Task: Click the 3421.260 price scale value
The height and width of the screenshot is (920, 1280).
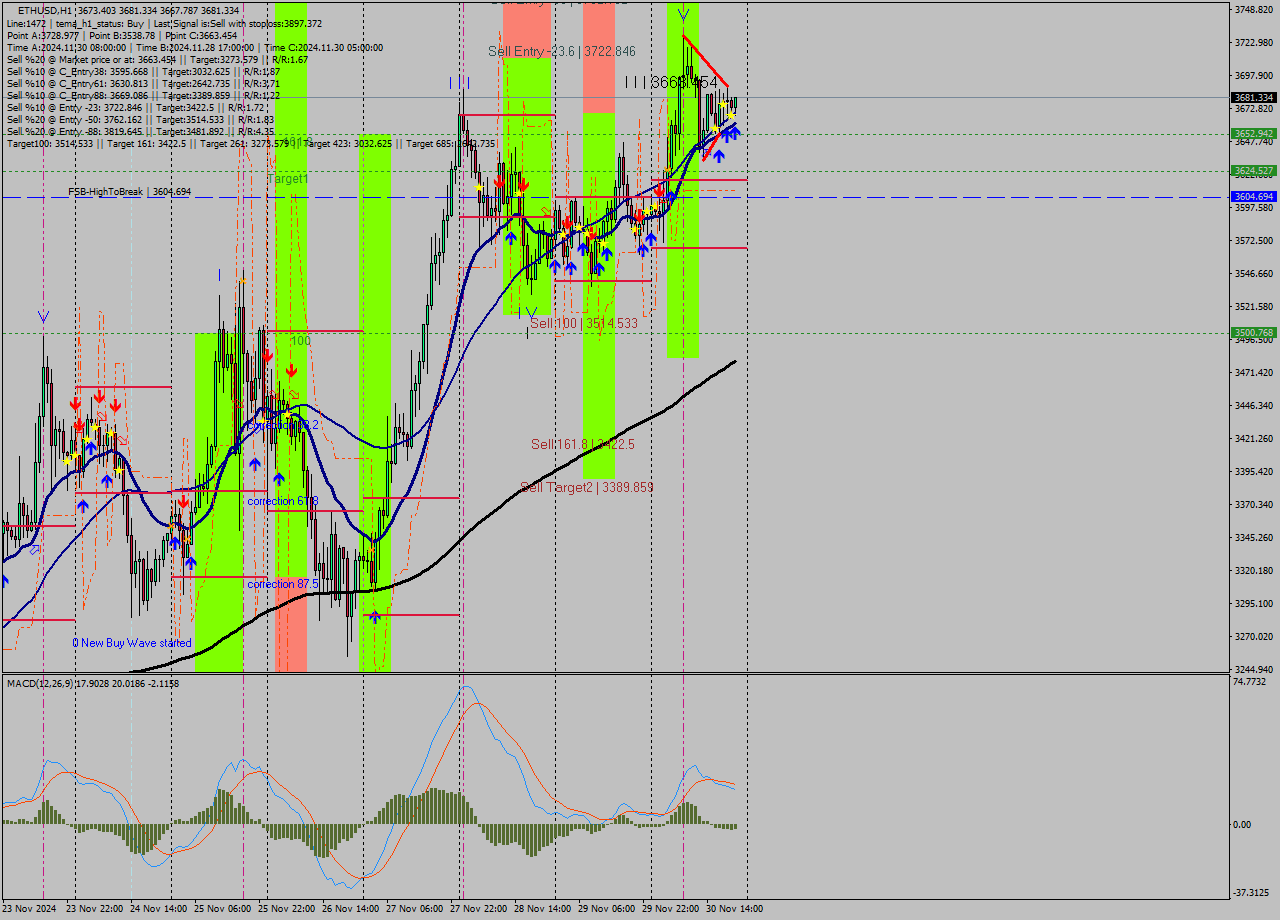Action: tap(1253, 439)
